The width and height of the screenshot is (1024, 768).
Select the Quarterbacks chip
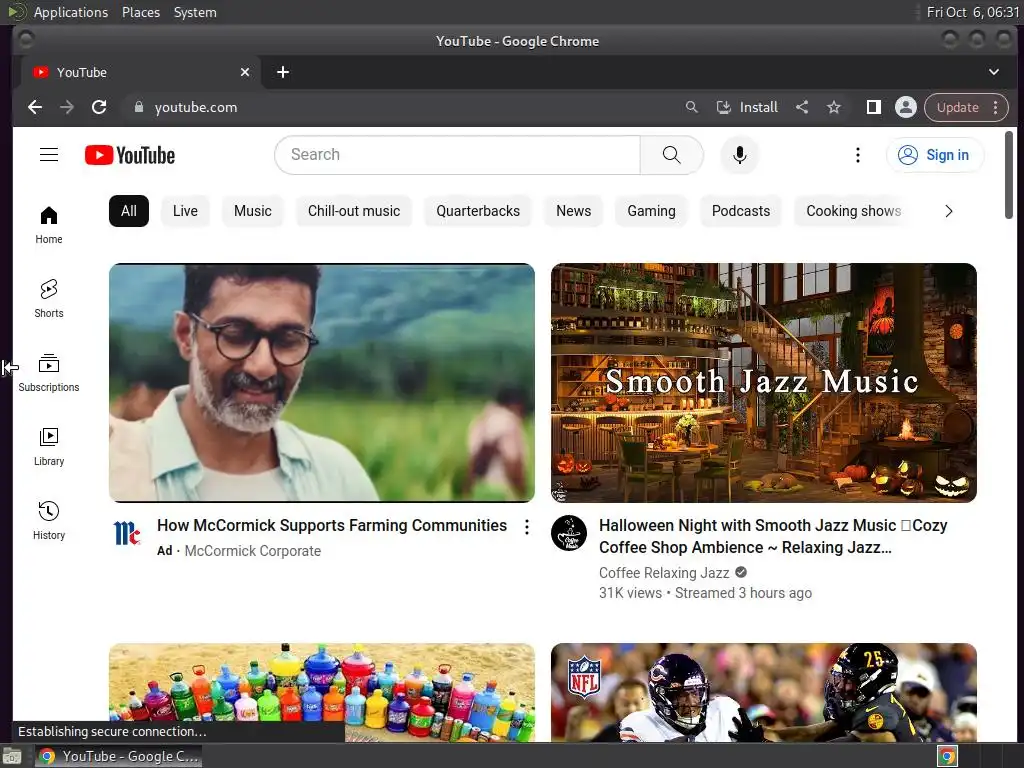[x=478, y=211]
